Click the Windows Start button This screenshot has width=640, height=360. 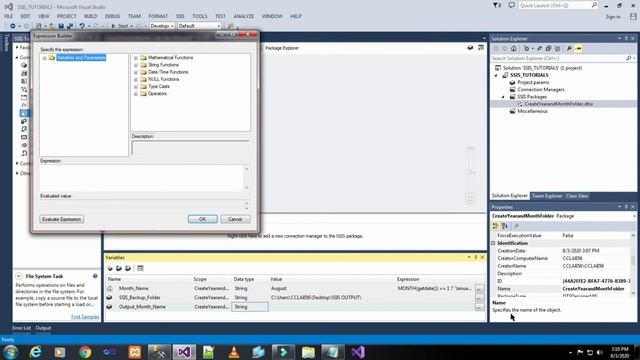click(11, 352)
